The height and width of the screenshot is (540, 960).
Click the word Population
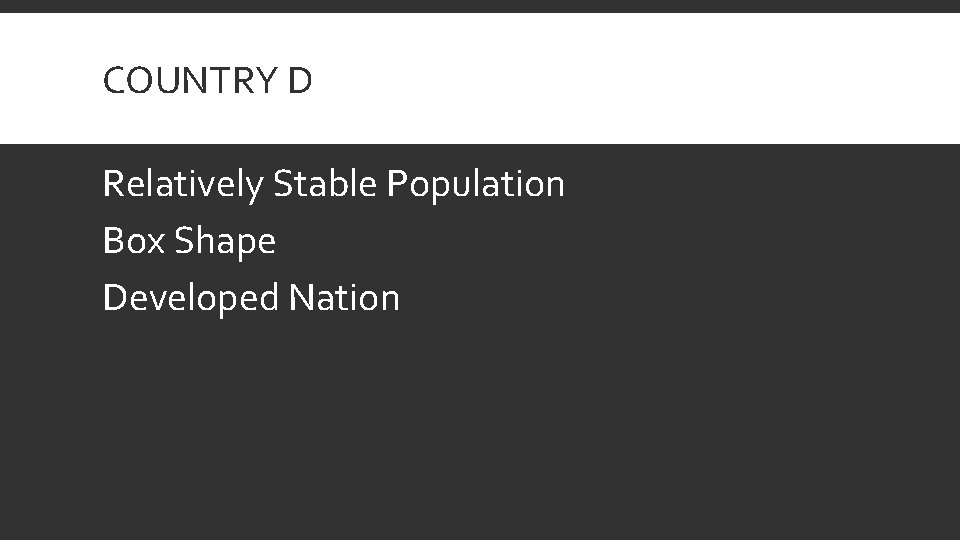pyautogui.click(x=476, y=184)
